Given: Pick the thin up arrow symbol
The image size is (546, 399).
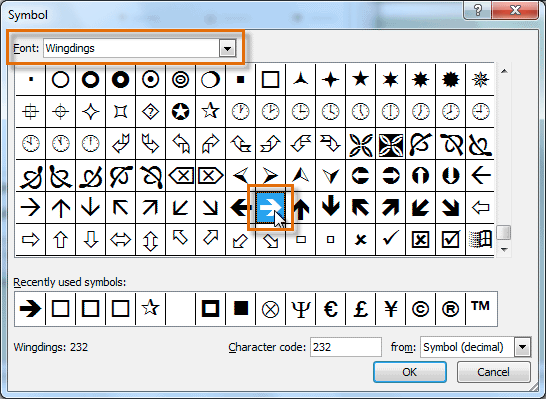Looking at the screenshot, I should tap(60, 208).
